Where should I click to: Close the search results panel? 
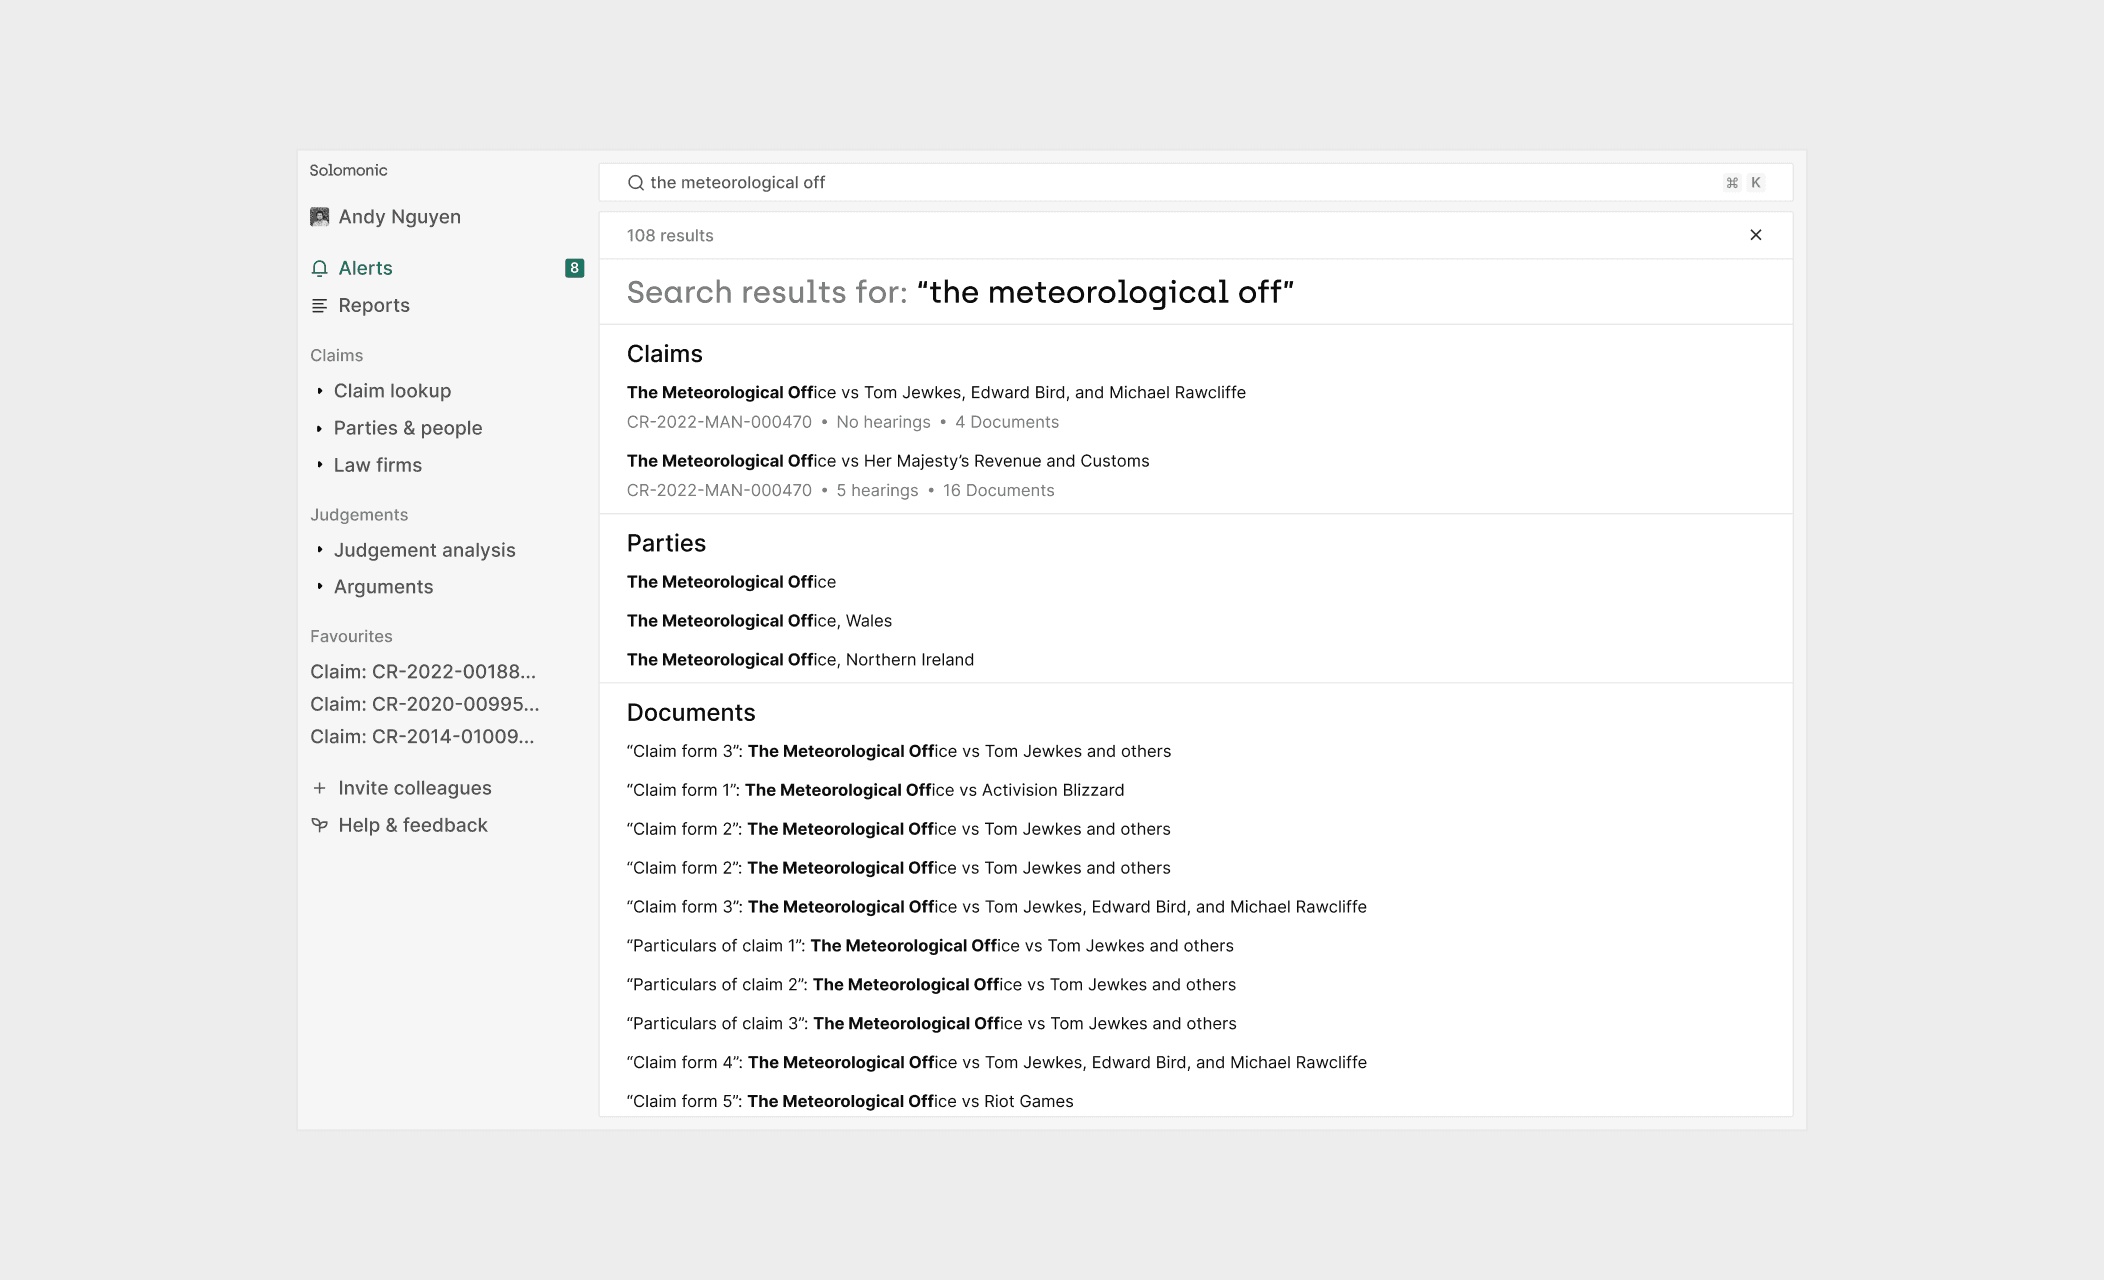coord(1755,235)
